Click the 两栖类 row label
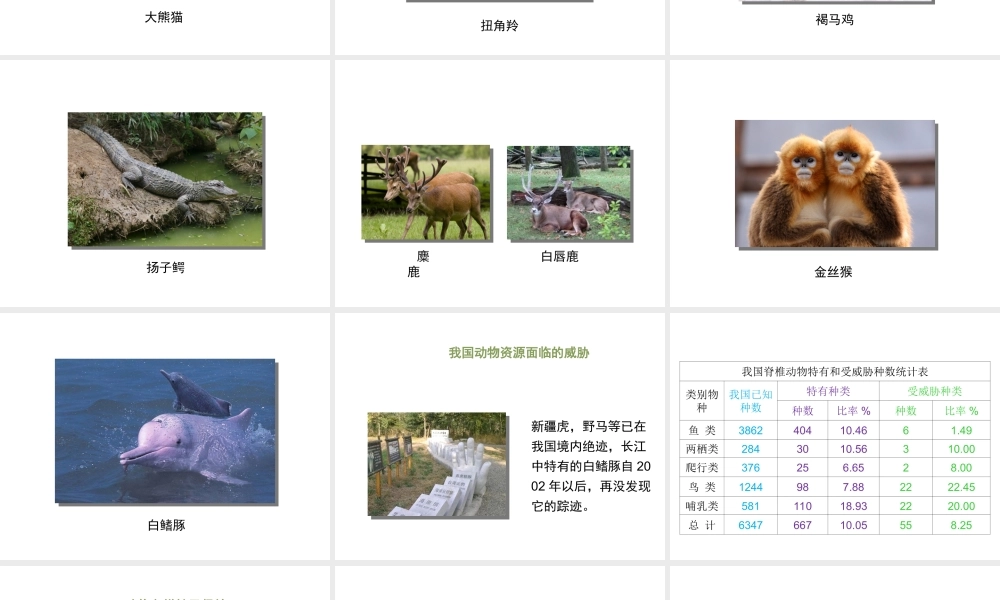 click(702, 449)
